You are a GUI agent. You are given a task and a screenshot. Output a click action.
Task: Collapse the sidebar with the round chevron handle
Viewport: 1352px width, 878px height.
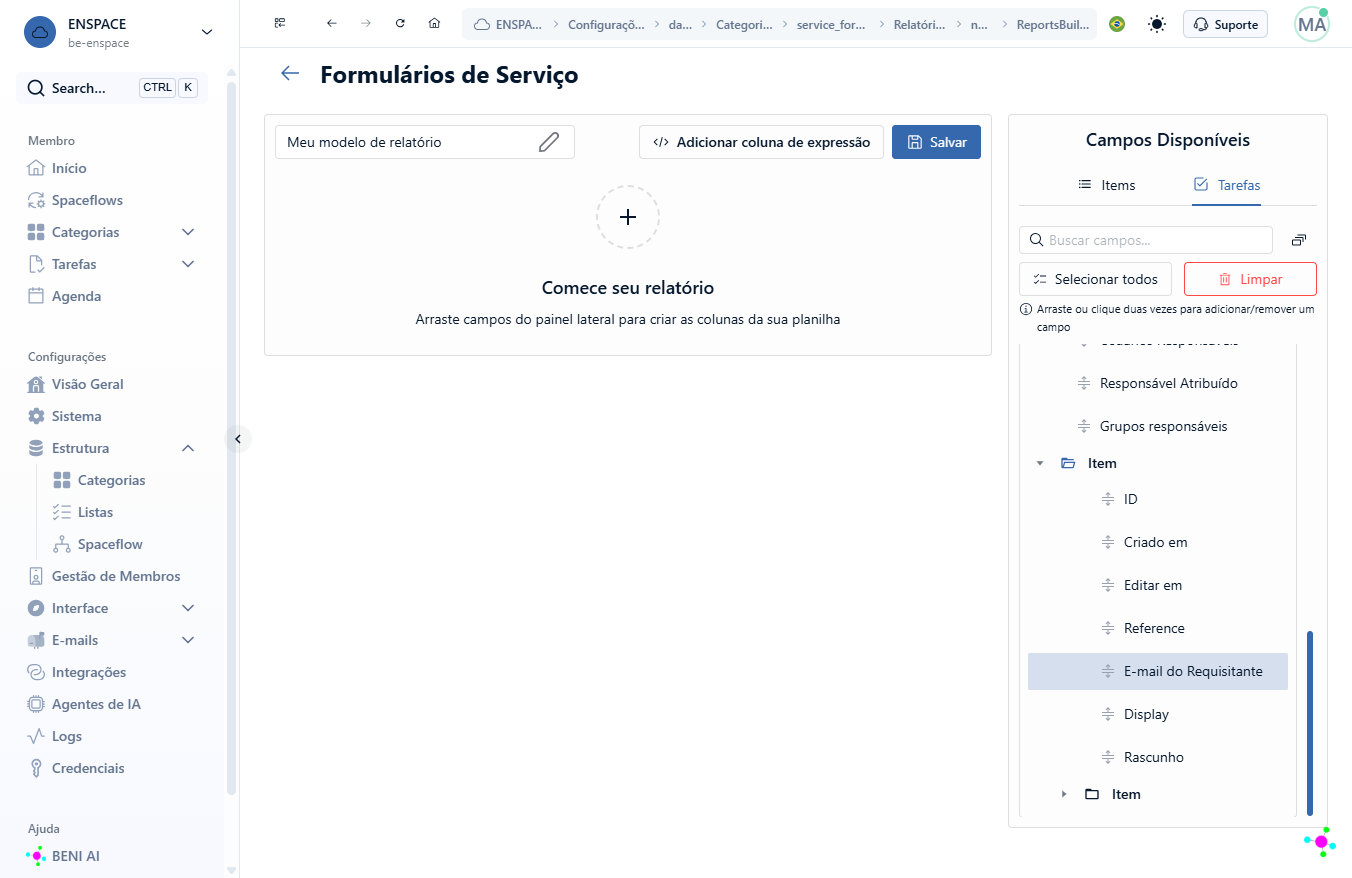tap(237, 438)
